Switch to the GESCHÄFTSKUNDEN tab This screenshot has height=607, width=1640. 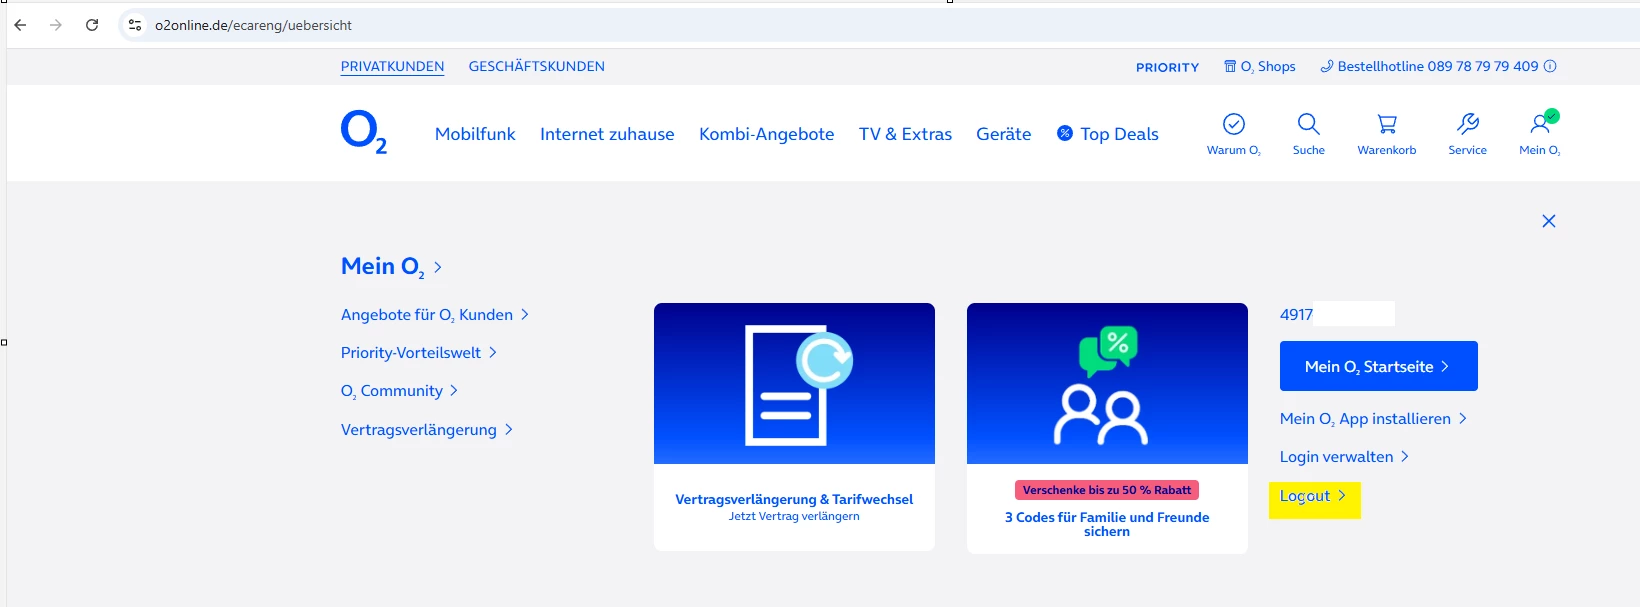(537, 66)
